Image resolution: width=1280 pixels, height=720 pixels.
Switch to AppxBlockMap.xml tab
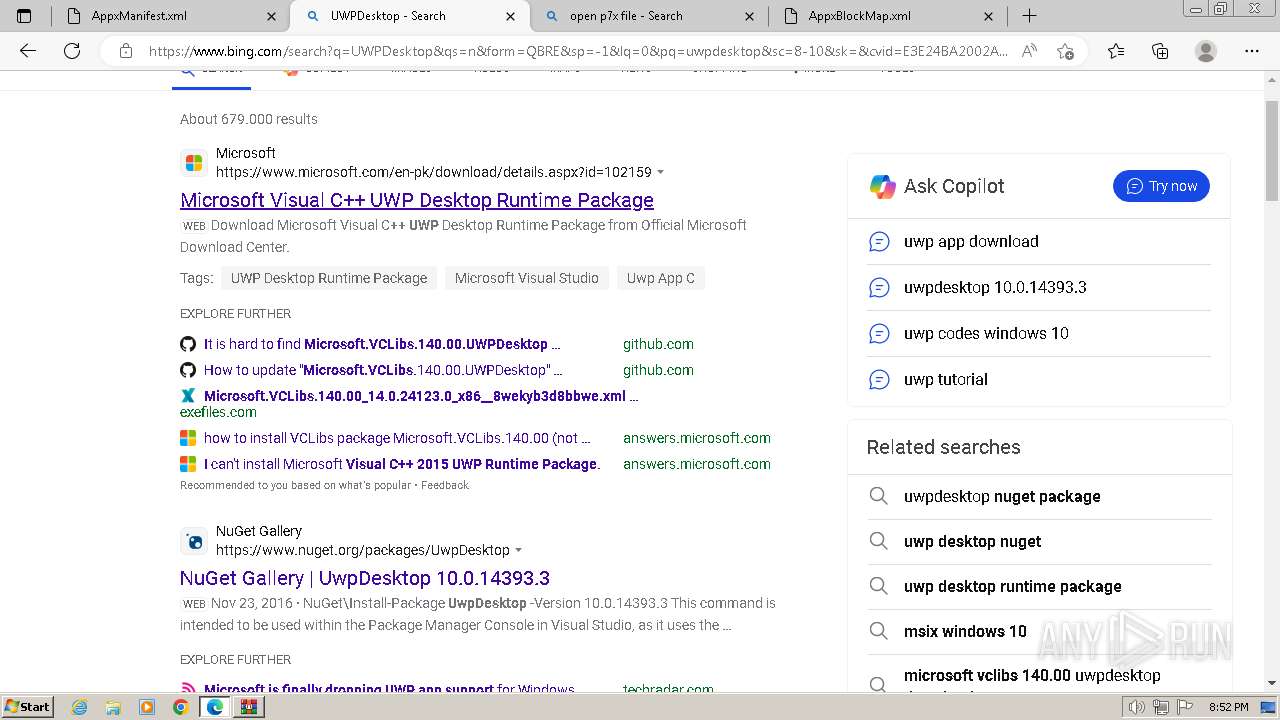(888, 16)
